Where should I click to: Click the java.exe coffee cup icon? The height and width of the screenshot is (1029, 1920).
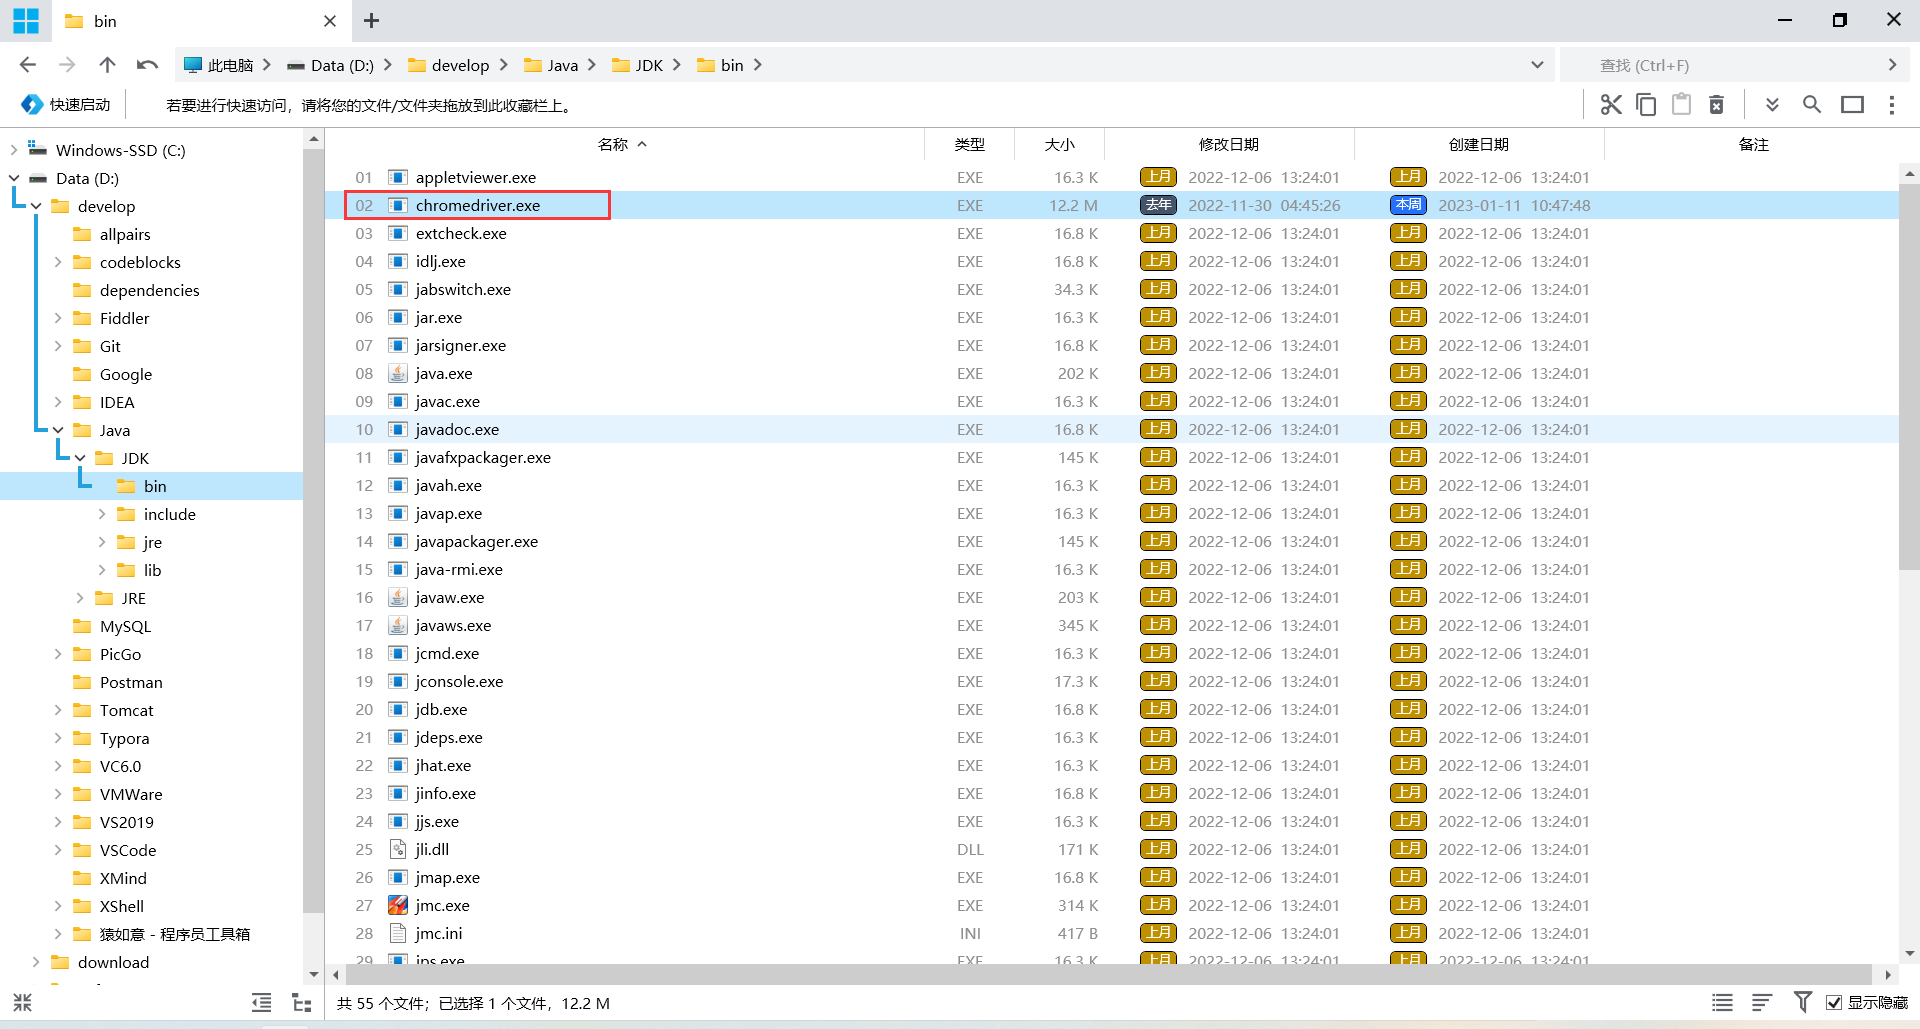point(397,373)
